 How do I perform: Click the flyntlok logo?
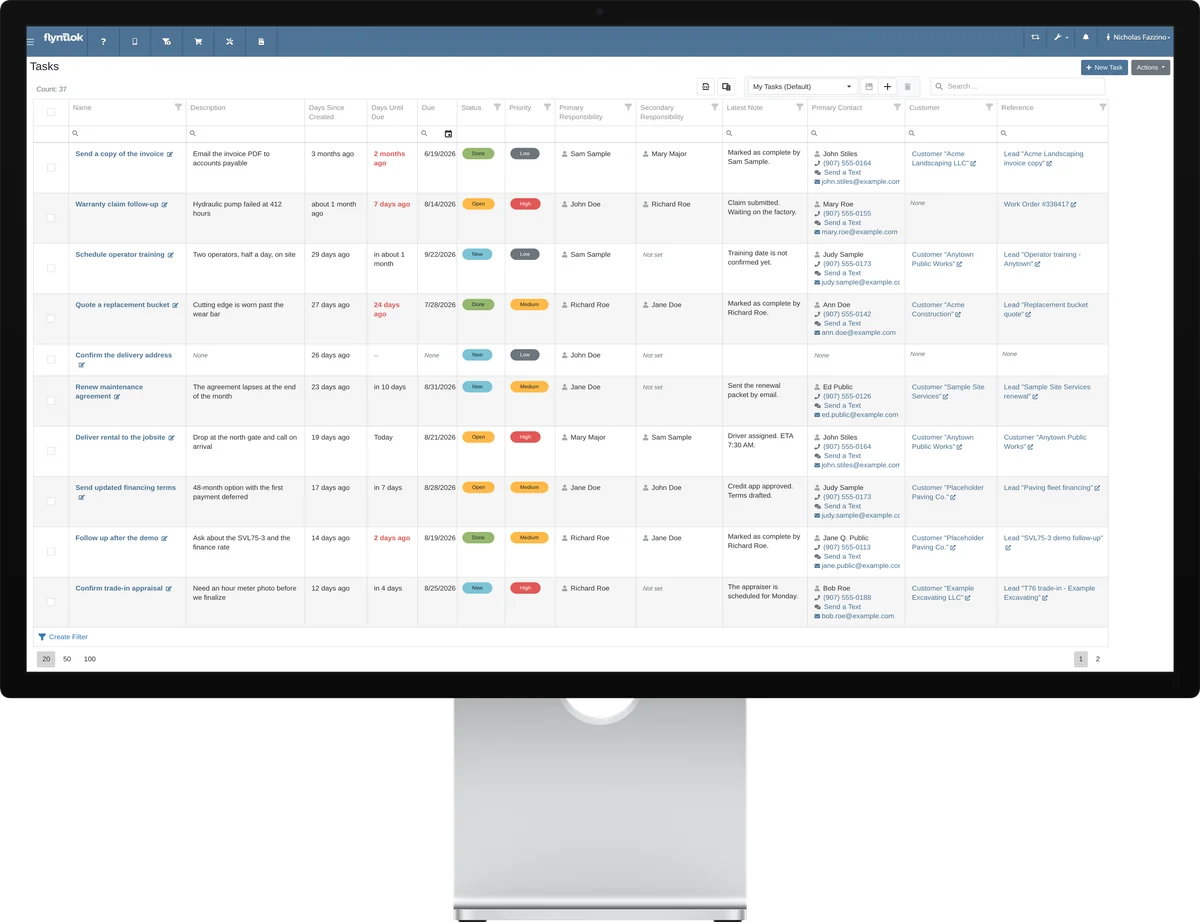[63, 39]
